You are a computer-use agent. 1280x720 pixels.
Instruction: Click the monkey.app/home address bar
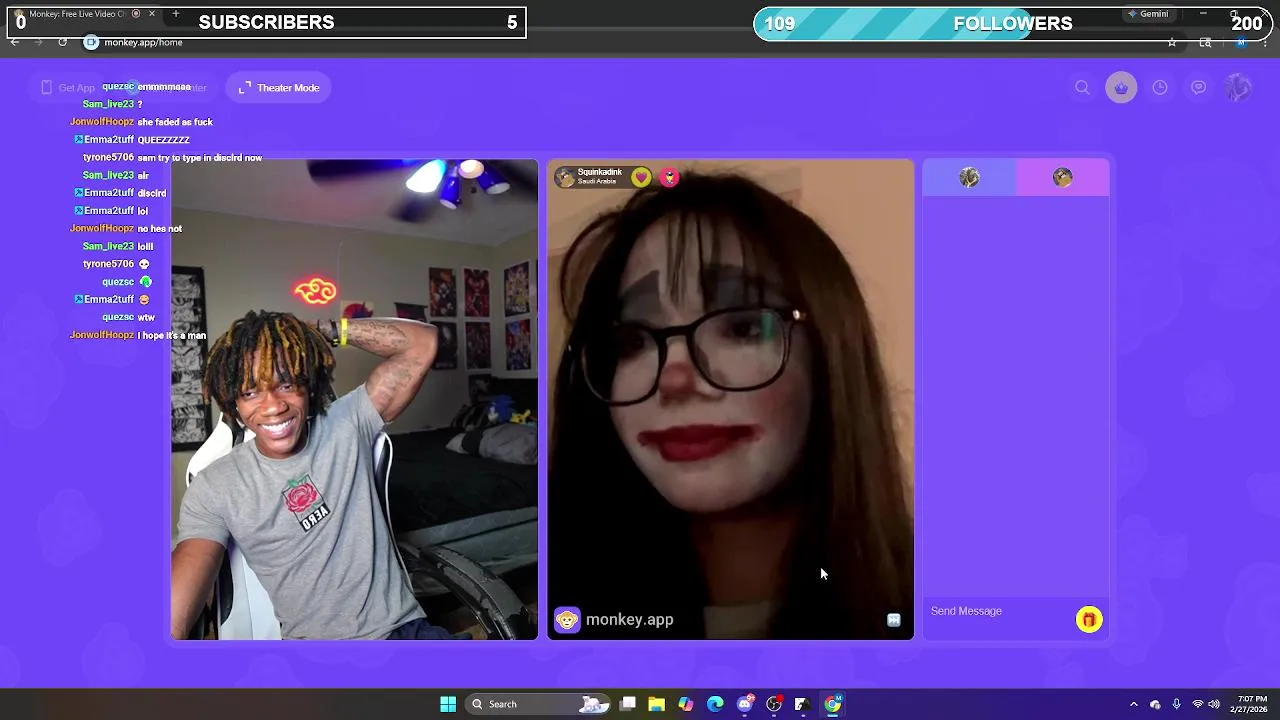tap(630, 42)
